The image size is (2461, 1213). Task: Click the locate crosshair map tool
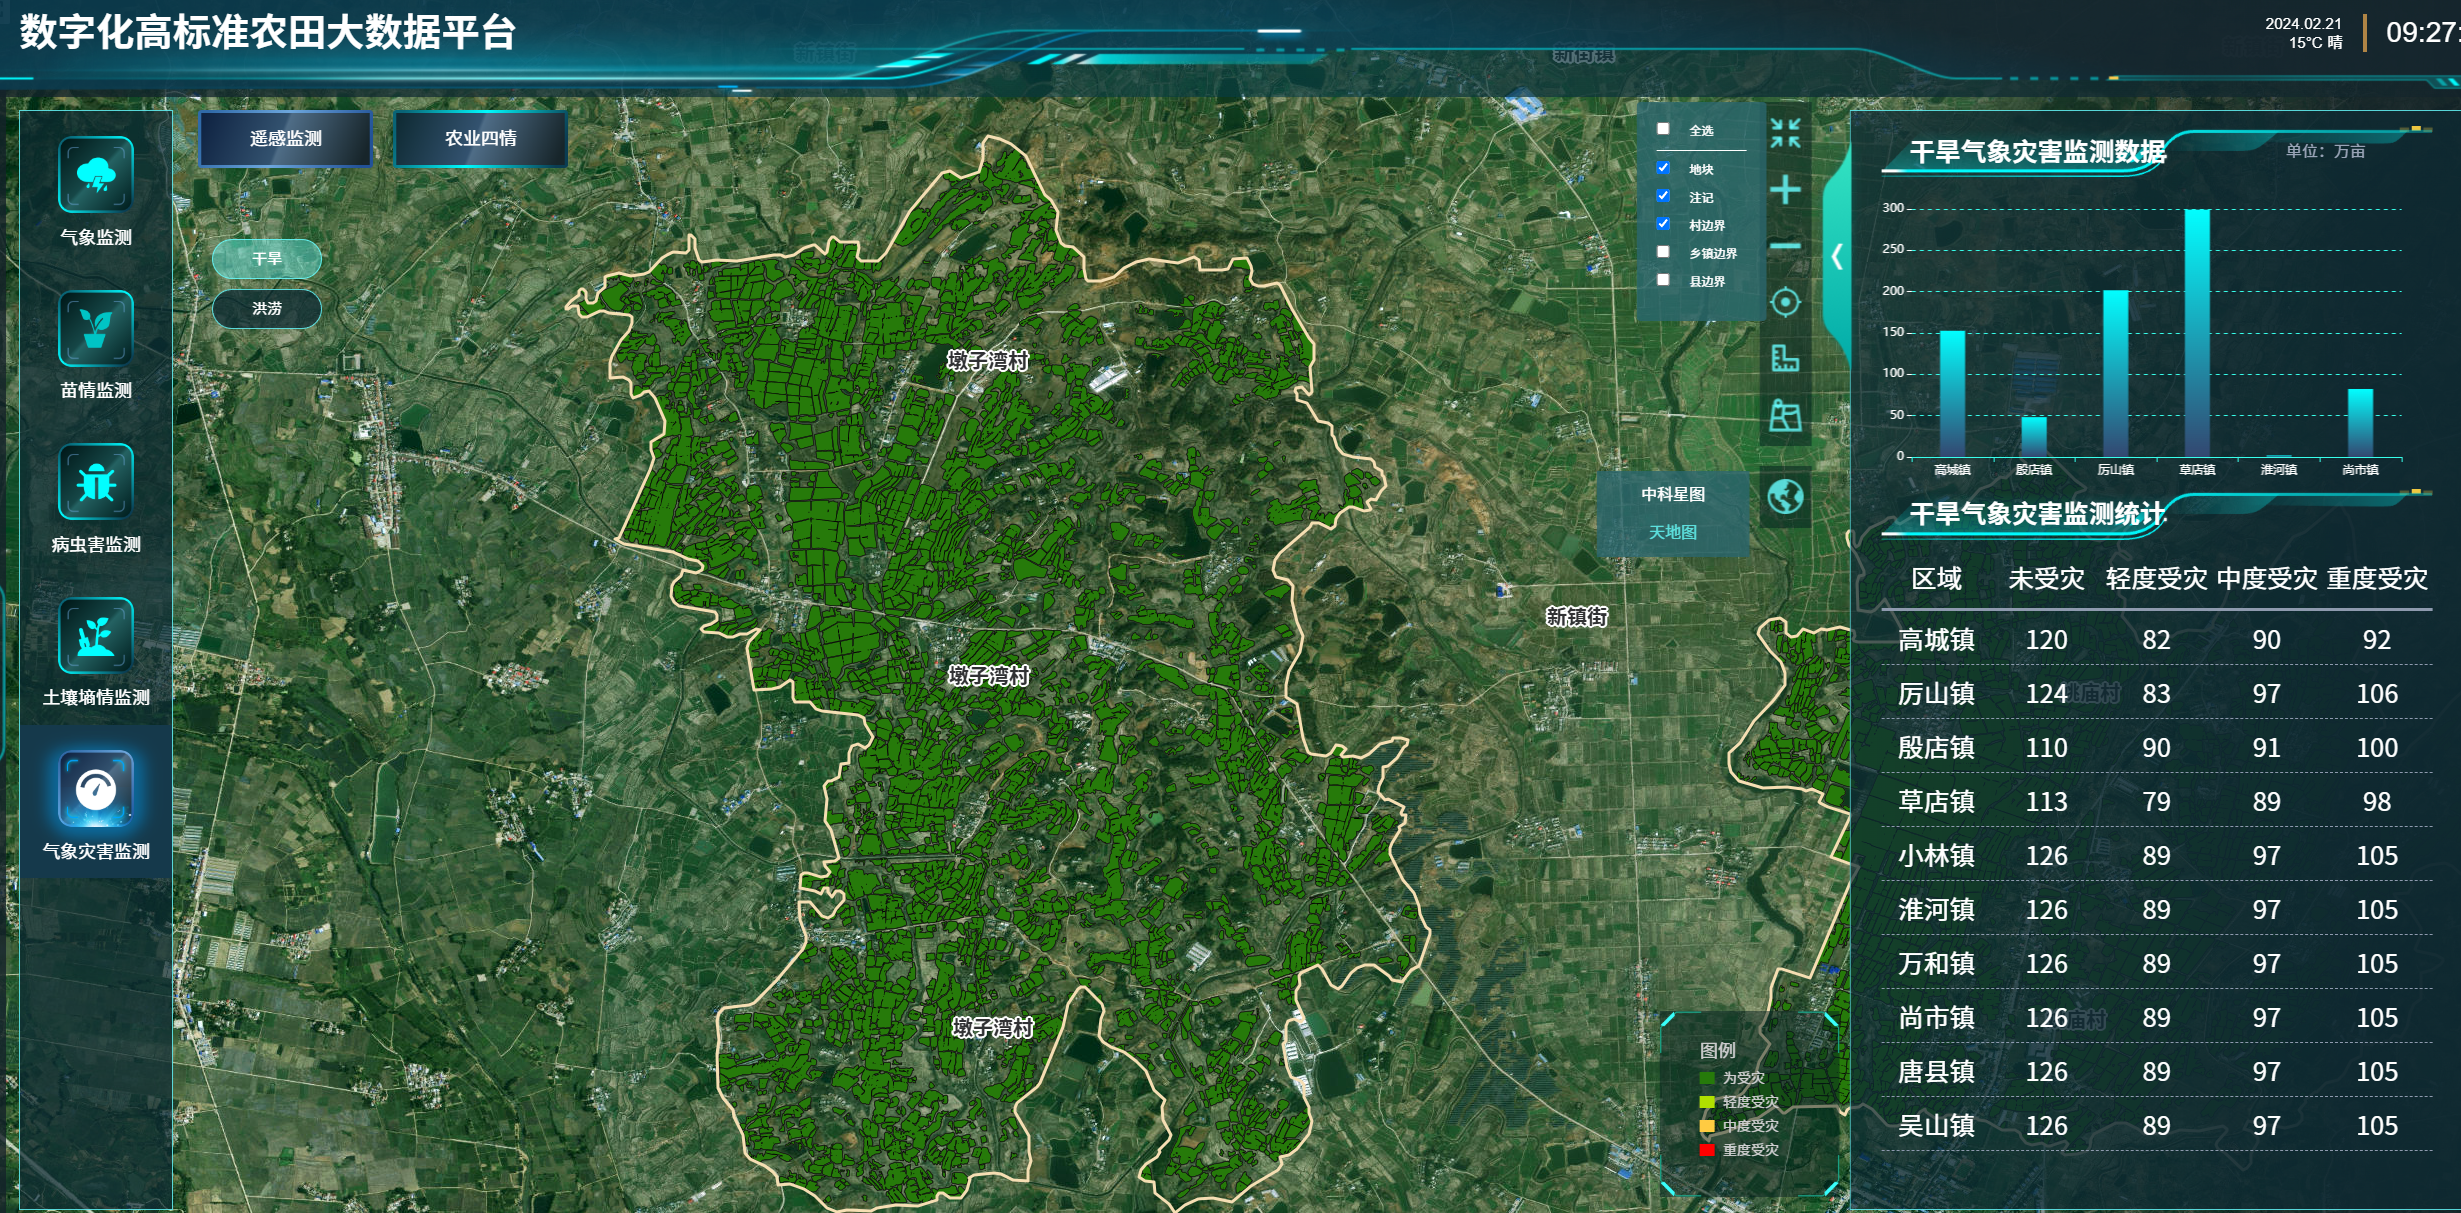pyautogui.click(x=1785, y=302)
